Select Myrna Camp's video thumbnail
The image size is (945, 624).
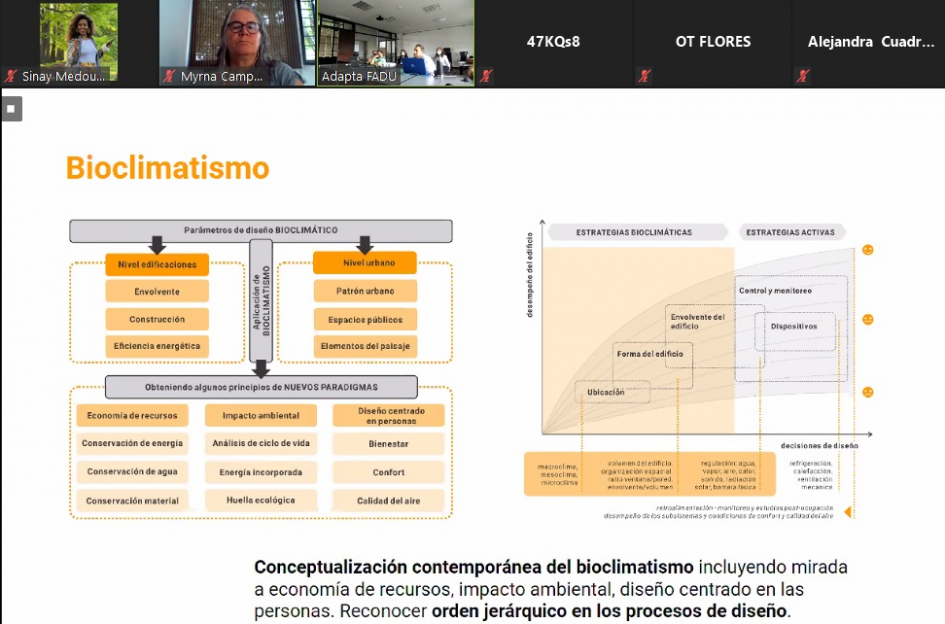tap(237, 43)
